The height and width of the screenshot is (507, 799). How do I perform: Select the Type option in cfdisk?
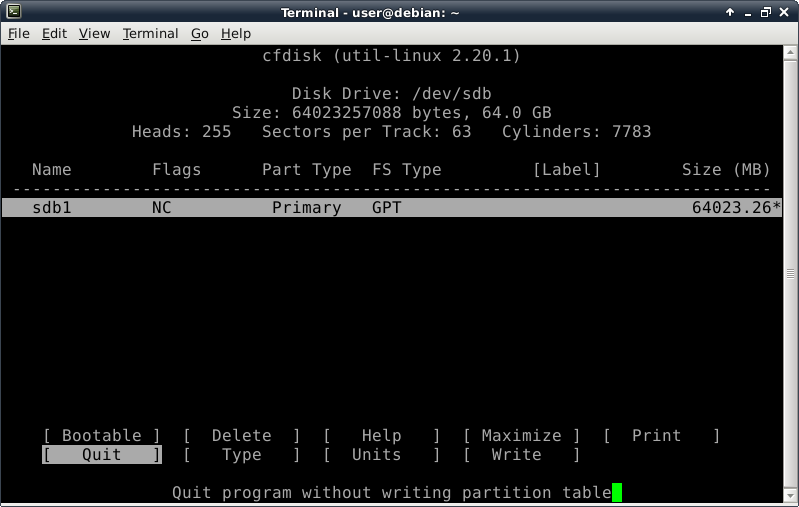(241, 455)
